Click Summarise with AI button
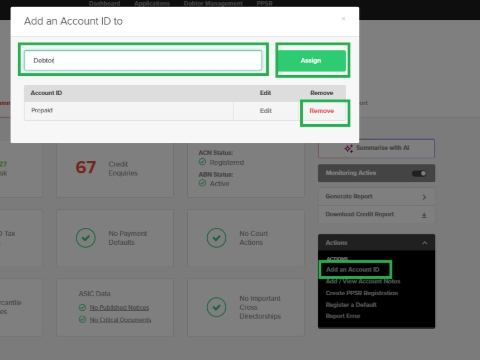480x360 pixels. pyautogui.click(x=376, y=148)
